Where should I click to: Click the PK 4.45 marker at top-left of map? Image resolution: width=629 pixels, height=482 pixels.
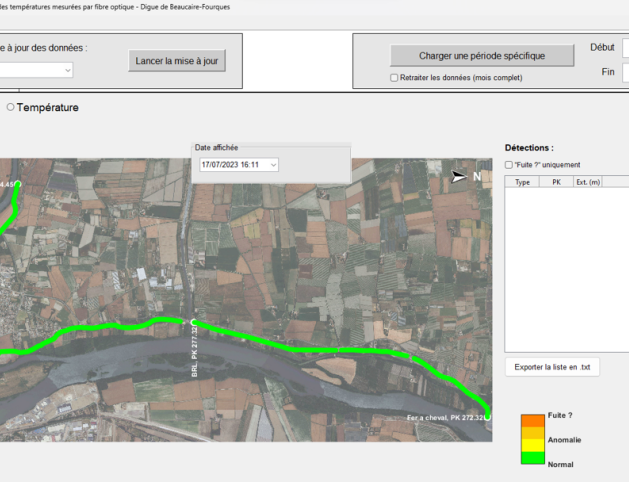click(x=17, y=185)
